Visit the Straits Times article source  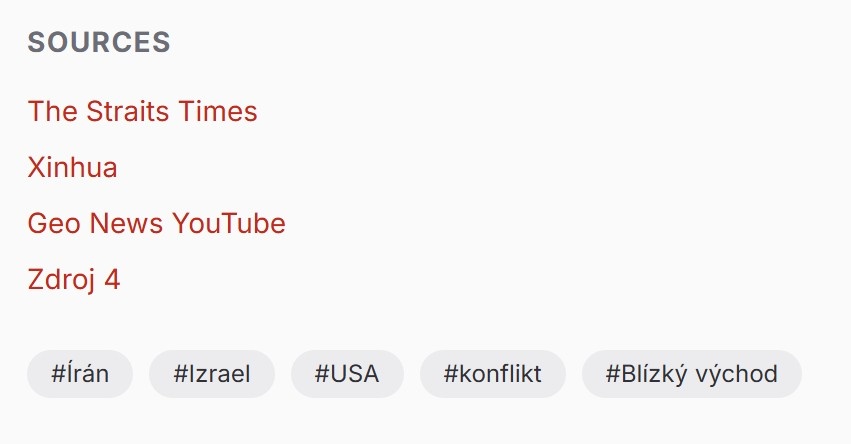(x=142, y=111)
